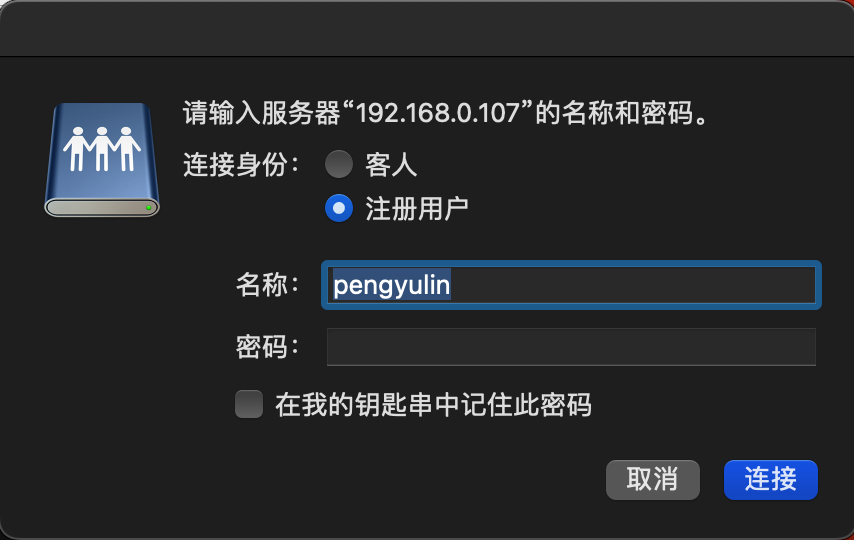Click the three people figures on server icon
Viewport: 854px width, 540px height.
(x=101, y=149)
